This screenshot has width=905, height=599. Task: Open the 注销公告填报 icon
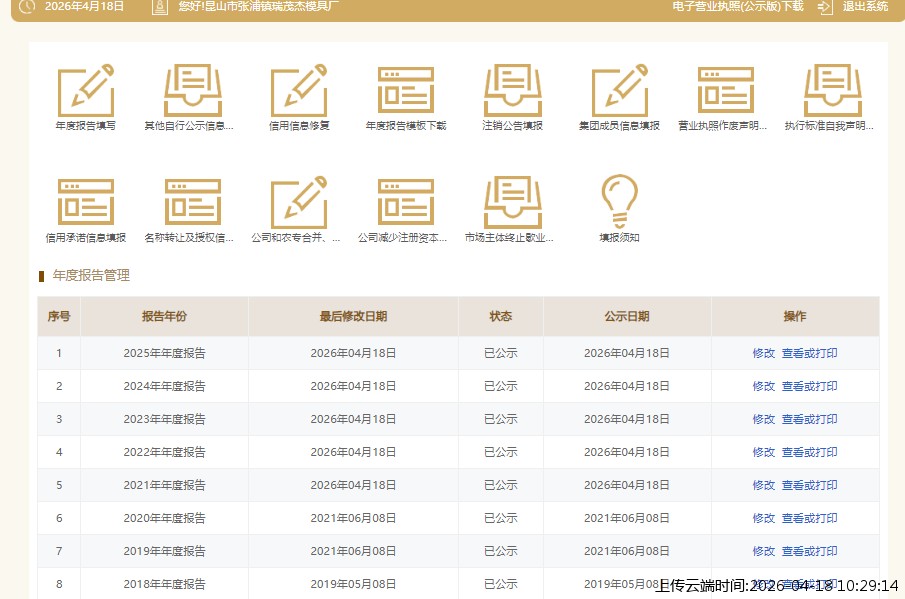coord(512,92)
